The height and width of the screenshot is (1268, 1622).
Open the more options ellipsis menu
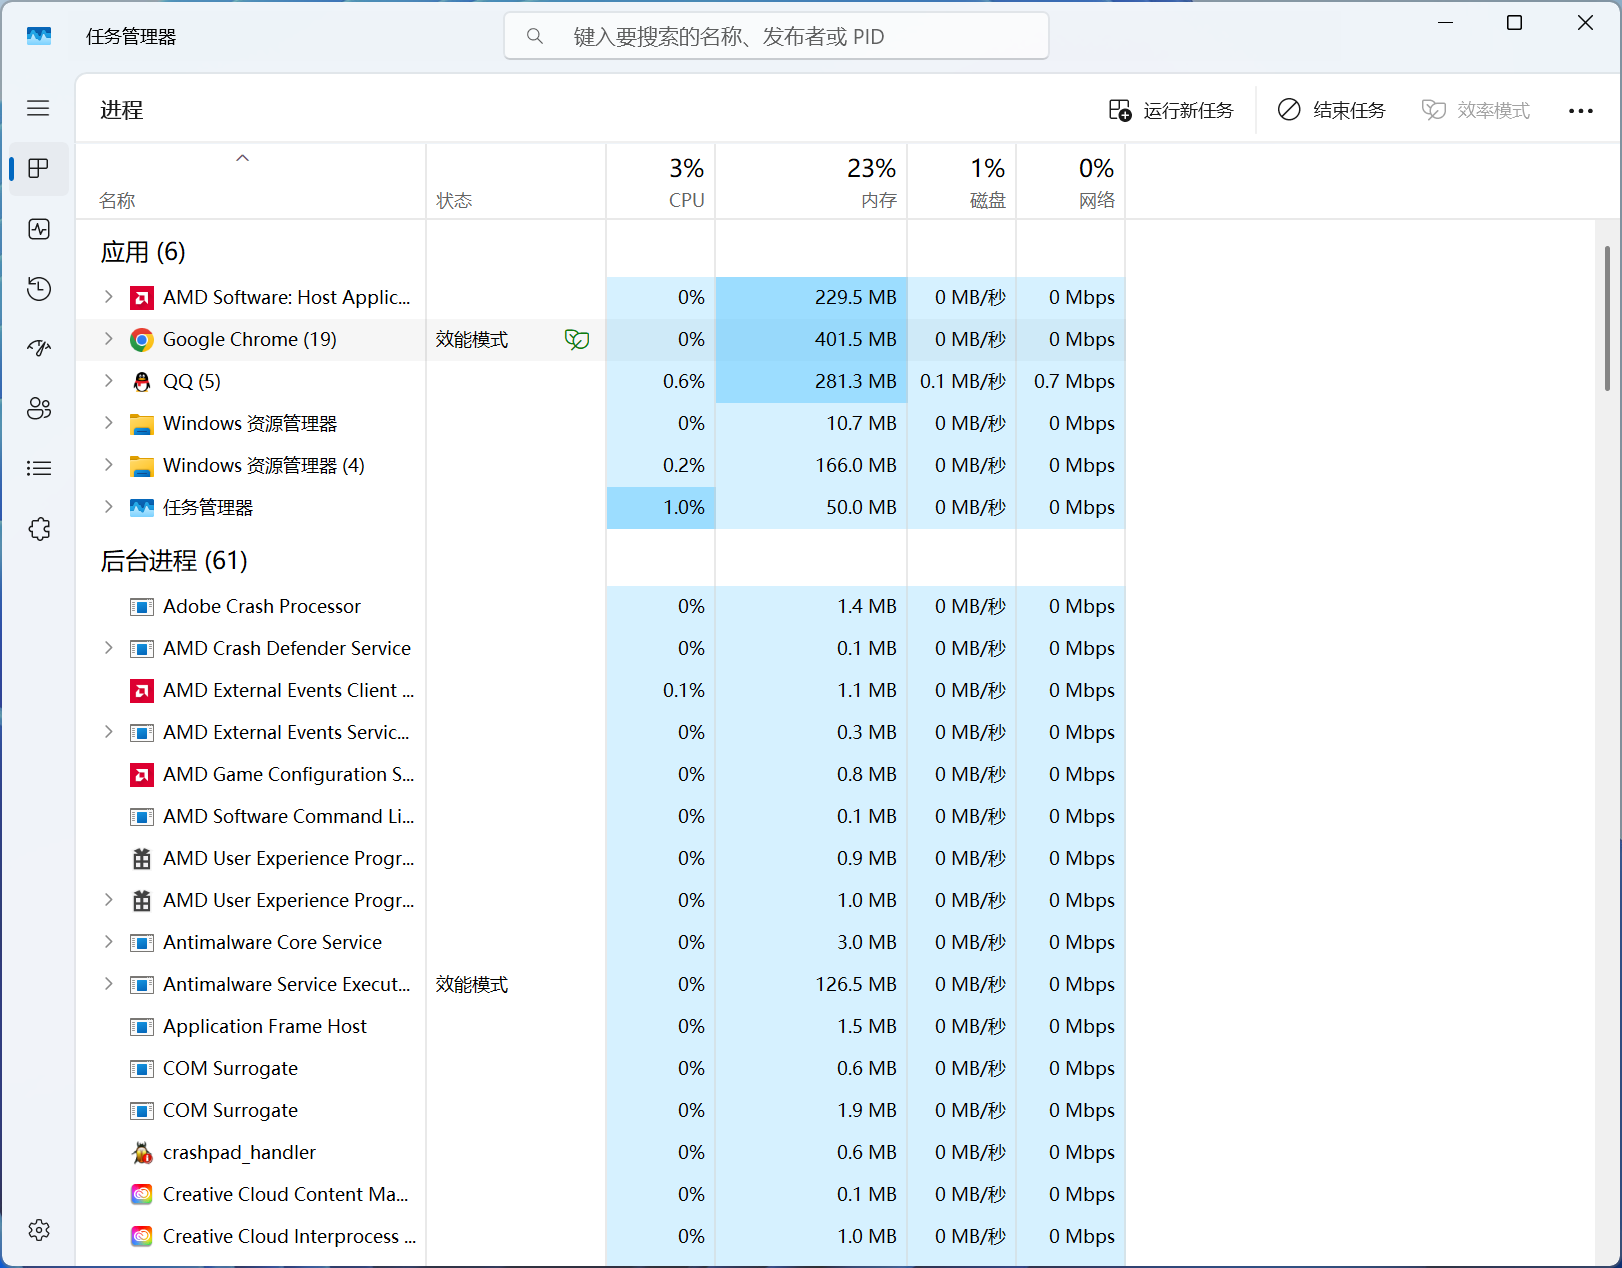click(x=1580, y=111)
